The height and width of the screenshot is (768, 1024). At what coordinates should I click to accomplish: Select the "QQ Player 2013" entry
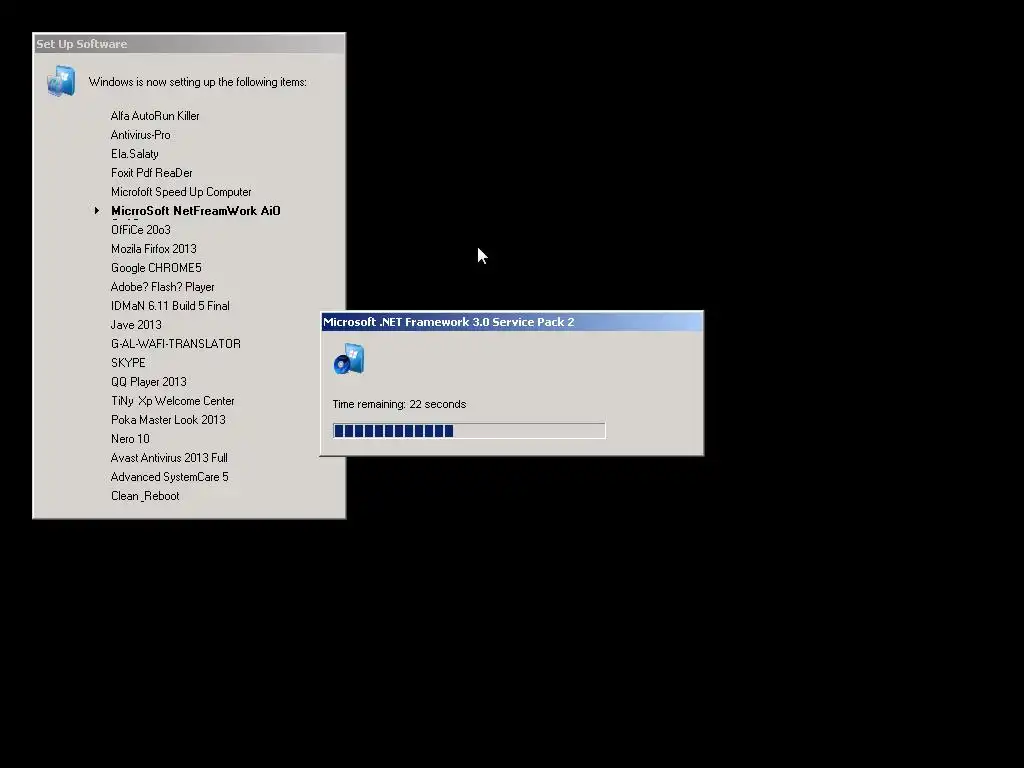tap(148, 381)
